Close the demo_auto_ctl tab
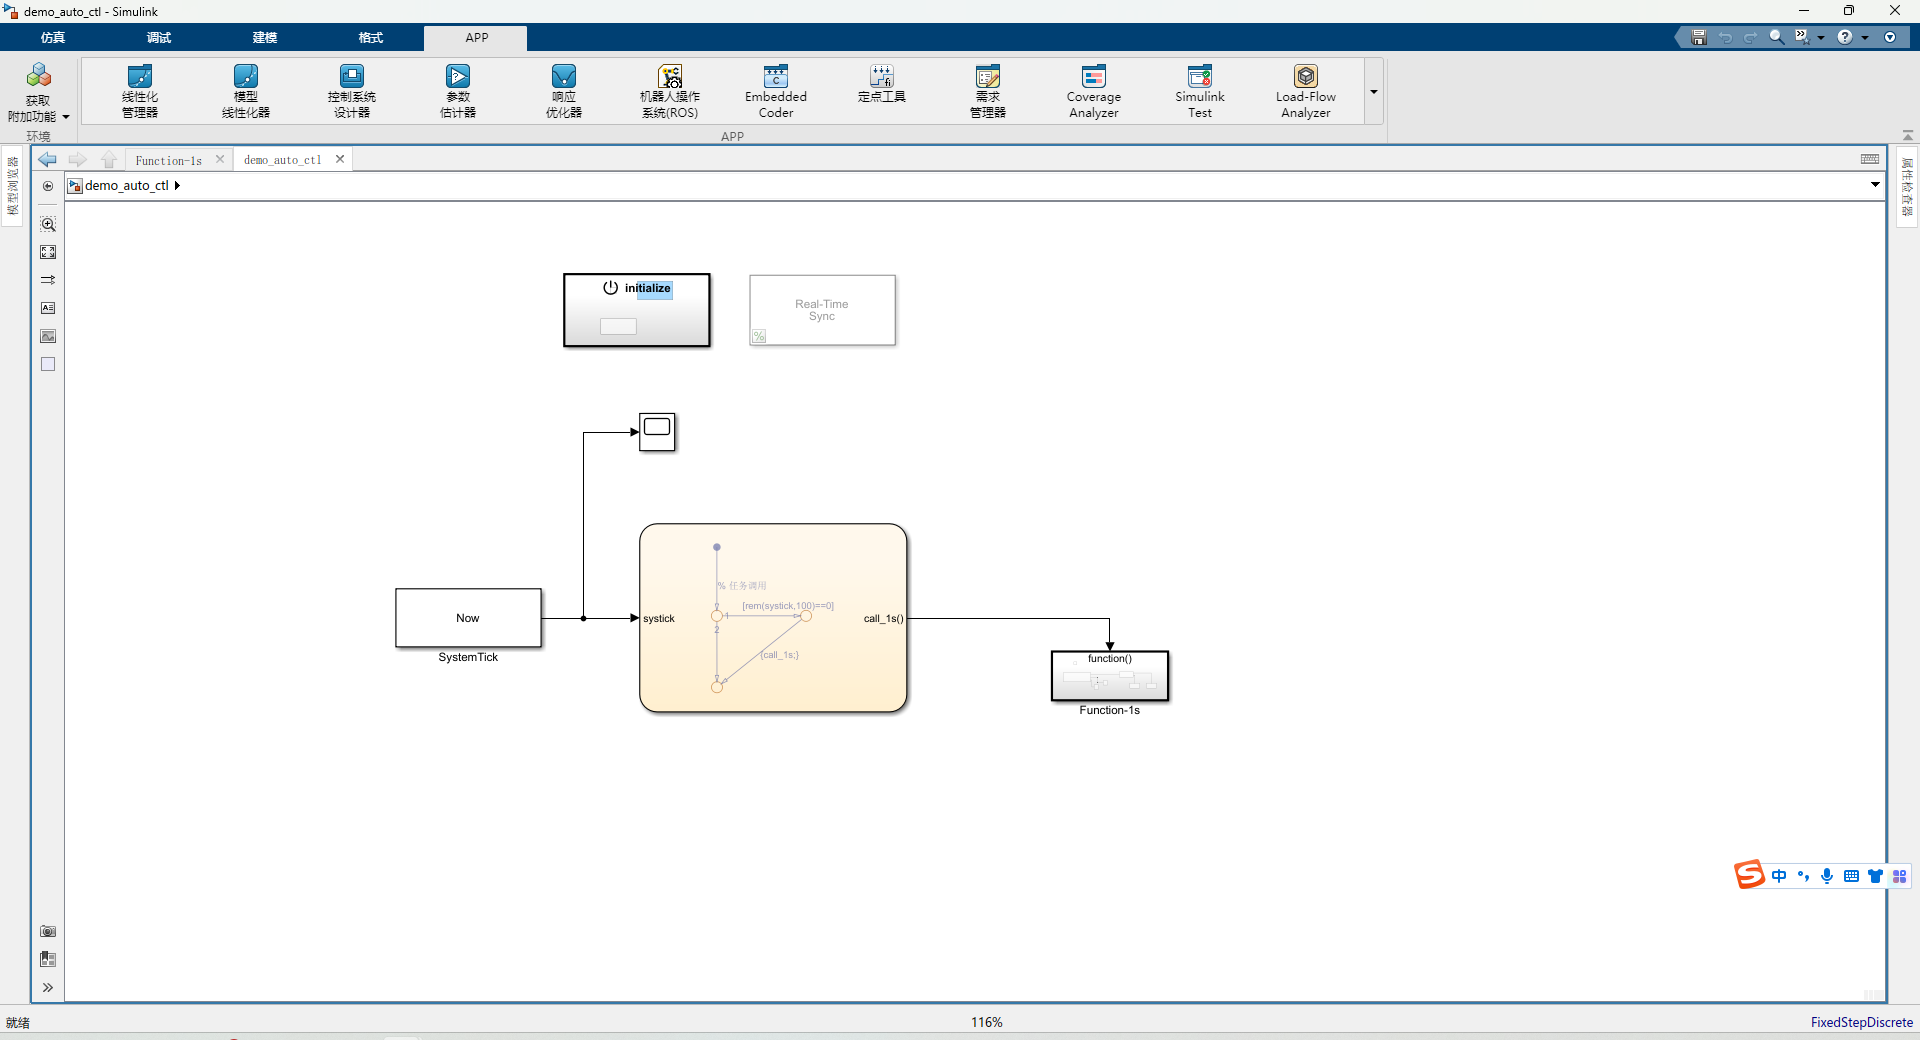 click(x=340, y=159)
